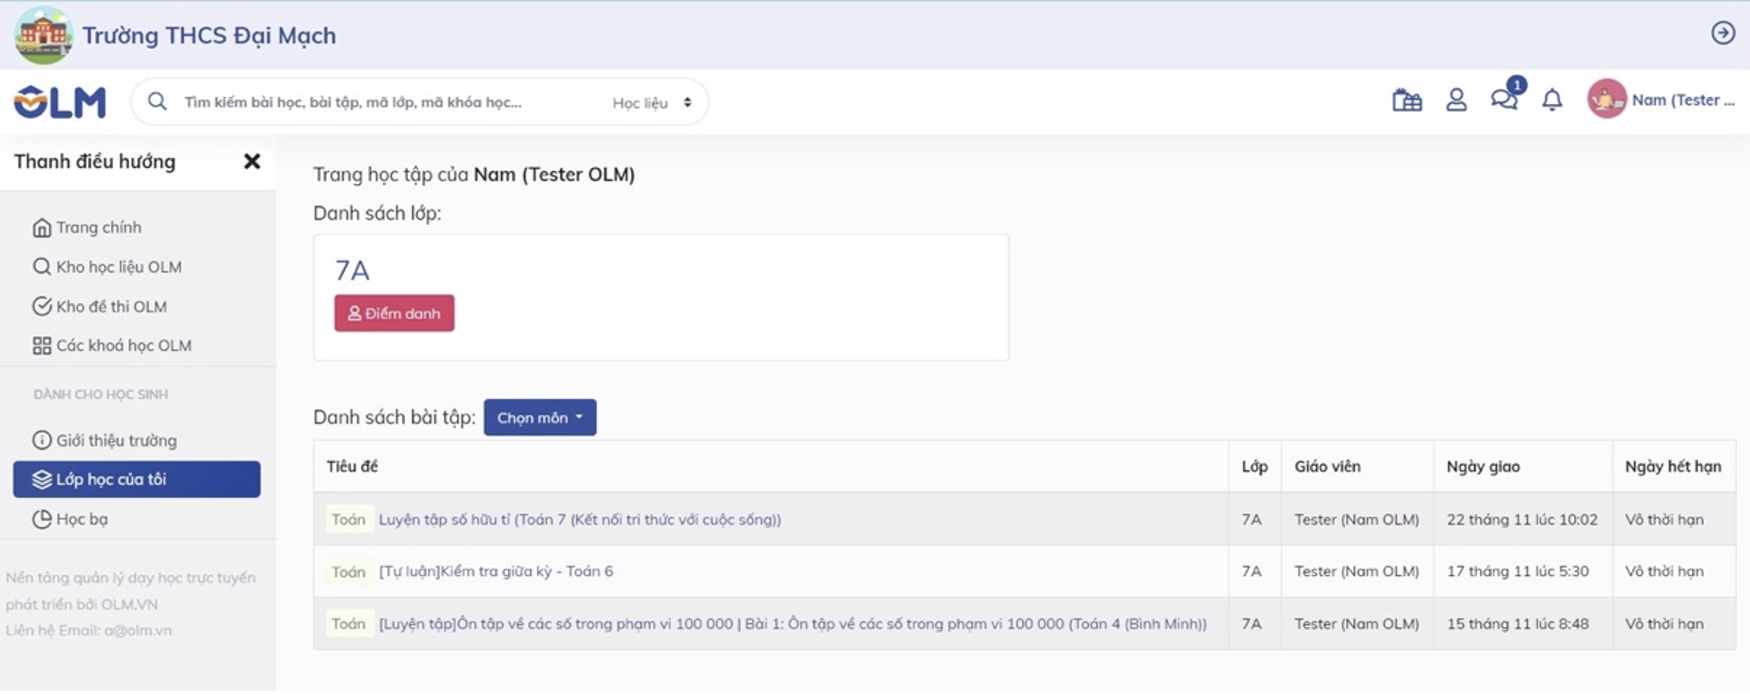The width and height of the screenshot is (1750, 694).
Task: Open the Luyện tập số hữu tỉ assignment
Action: click(579, 520)
